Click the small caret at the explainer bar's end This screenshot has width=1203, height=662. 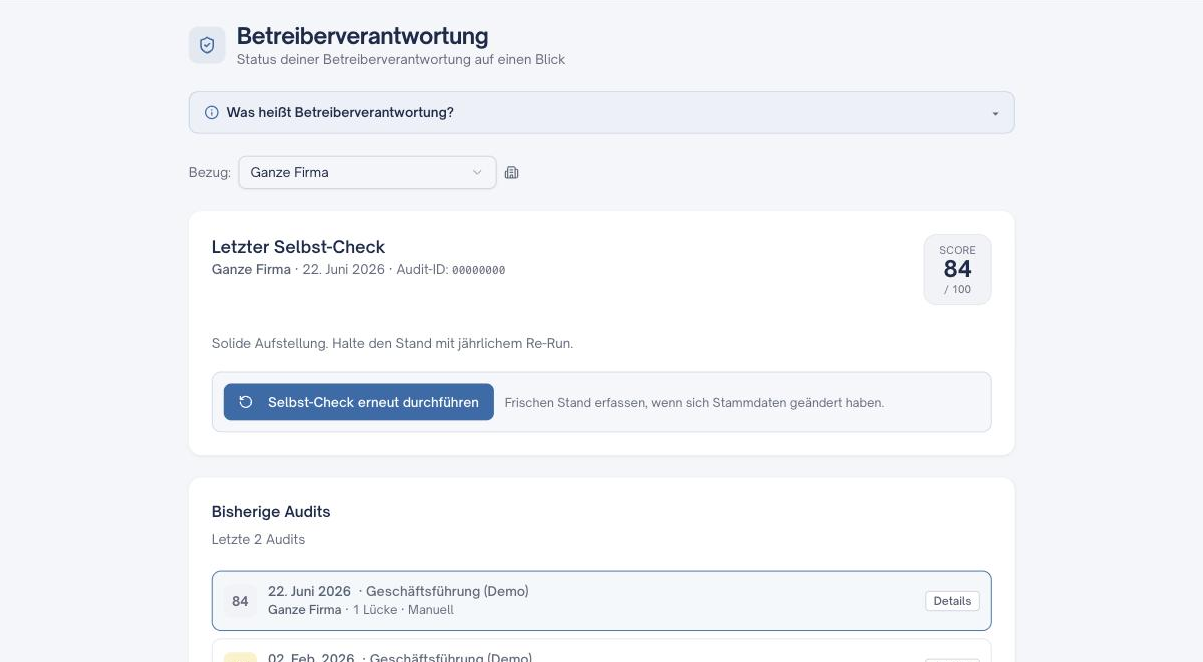click(995, 114)
